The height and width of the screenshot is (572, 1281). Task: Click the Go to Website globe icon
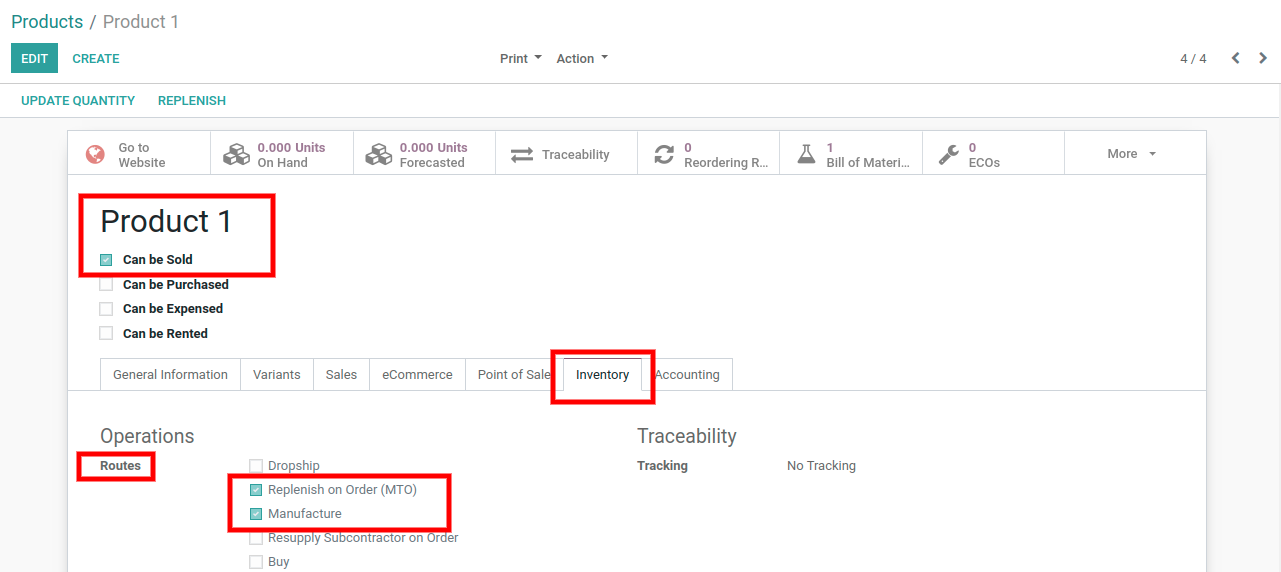click(x=95, y=154)
